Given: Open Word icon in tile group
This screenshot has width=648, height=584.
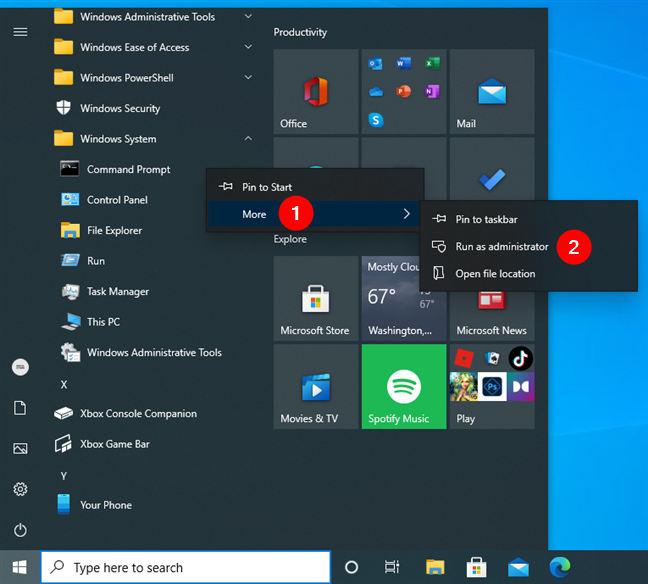Looking at the screenshot, I should [404, 64].
